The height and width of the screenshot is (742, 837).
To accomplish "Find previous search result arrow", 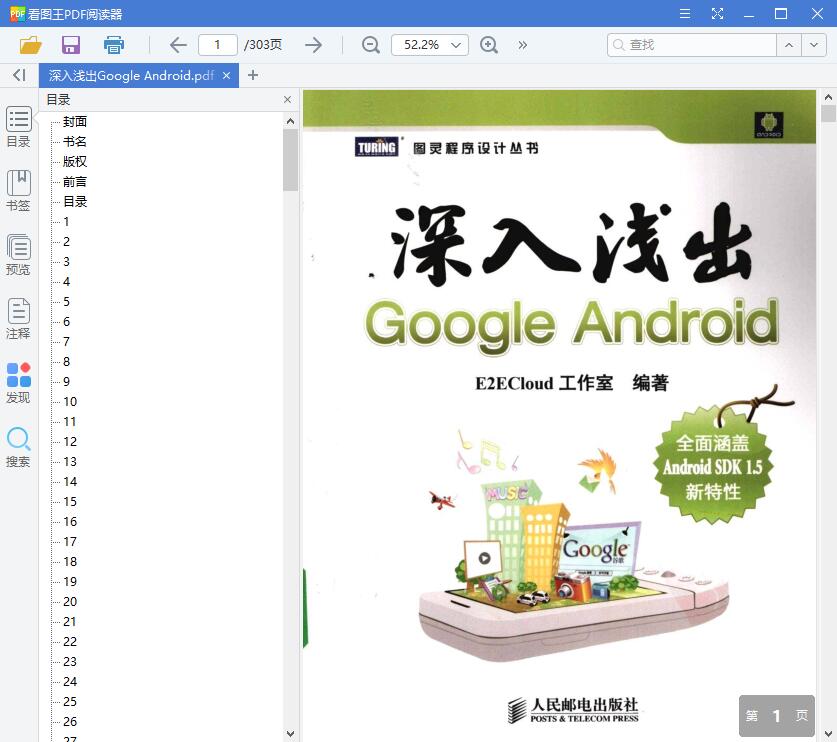I will (789, 45).
